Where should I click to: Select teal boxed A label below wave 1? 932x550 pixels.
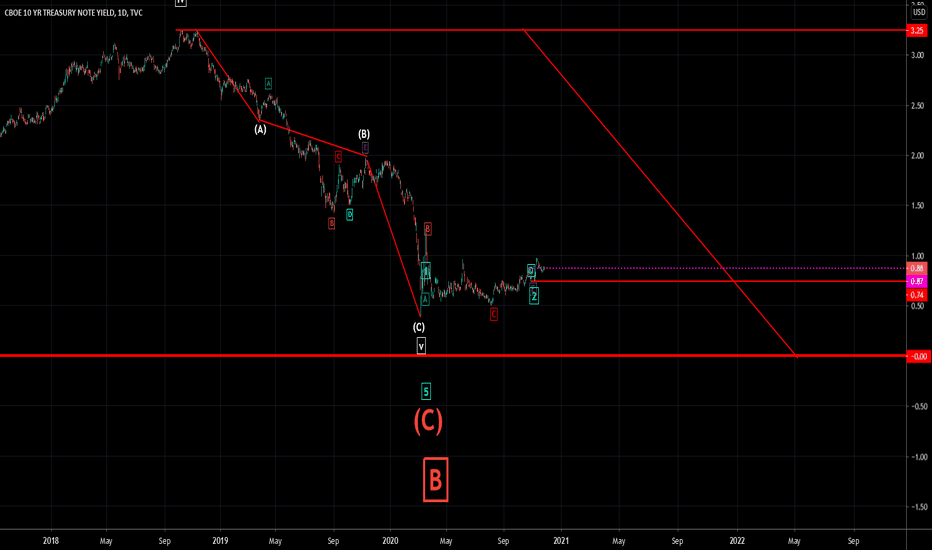[425, 300]
